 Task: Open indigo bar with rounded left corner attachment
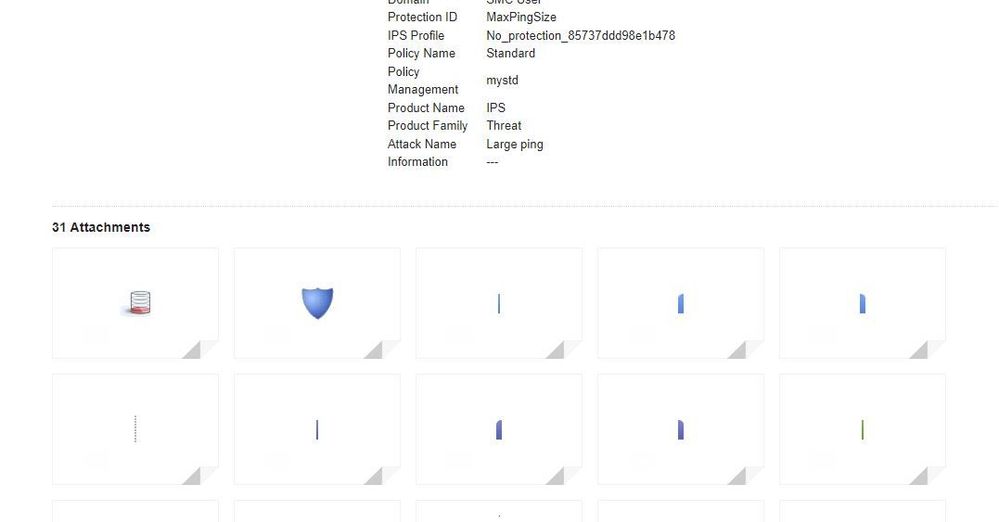click(x=499, y=430)
